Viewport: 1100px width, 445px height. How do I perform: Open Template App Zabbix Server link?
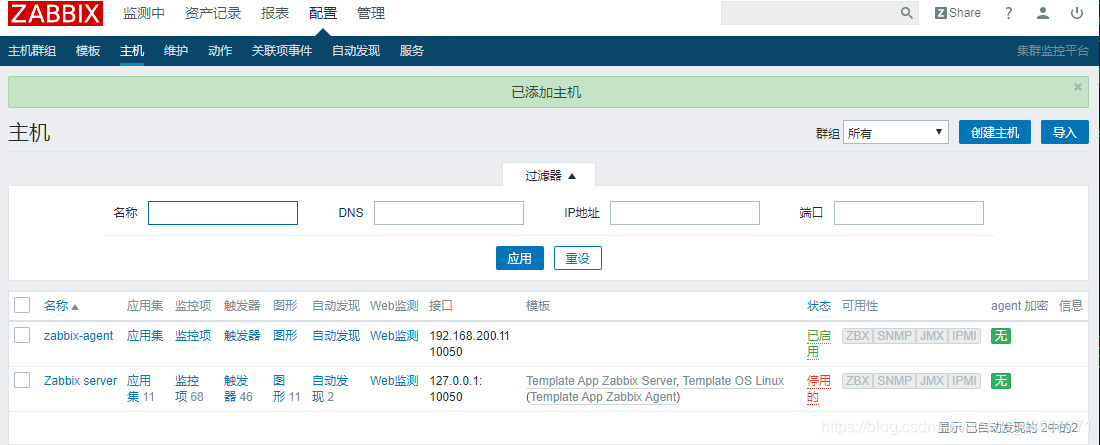pos(602,381)
